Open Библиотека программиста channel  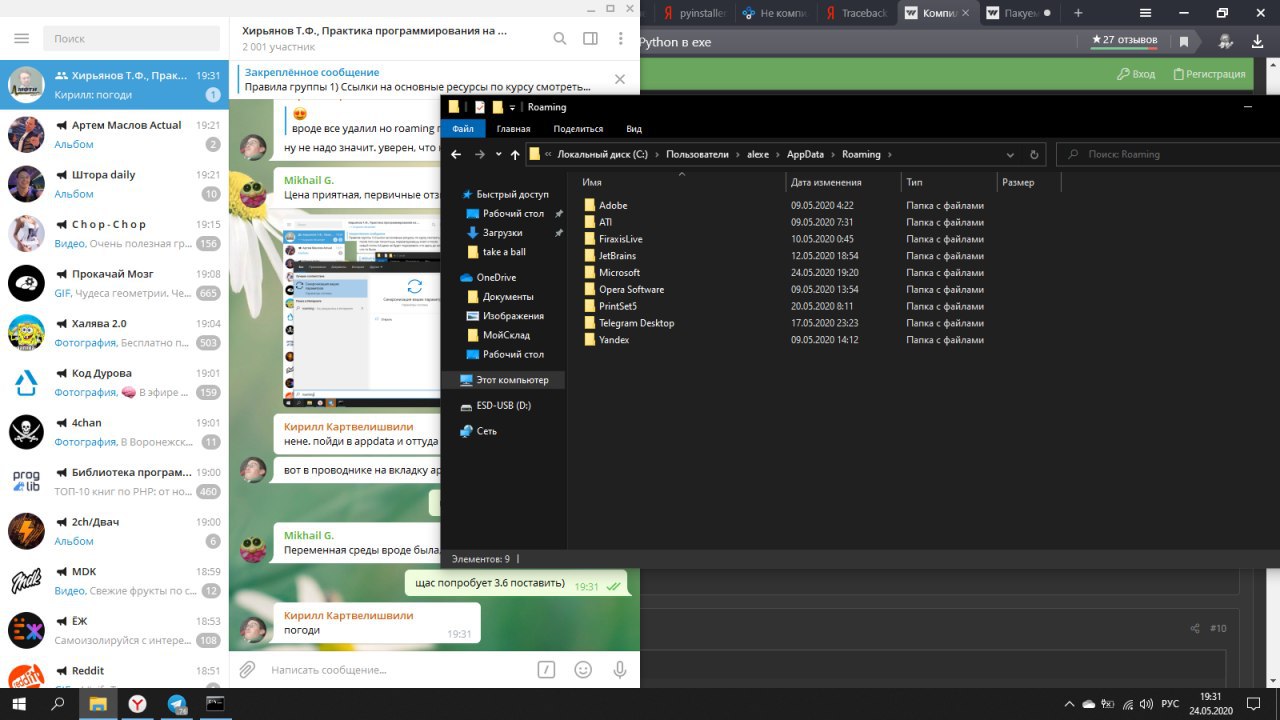pyautogui.click(x=114, y=481)
